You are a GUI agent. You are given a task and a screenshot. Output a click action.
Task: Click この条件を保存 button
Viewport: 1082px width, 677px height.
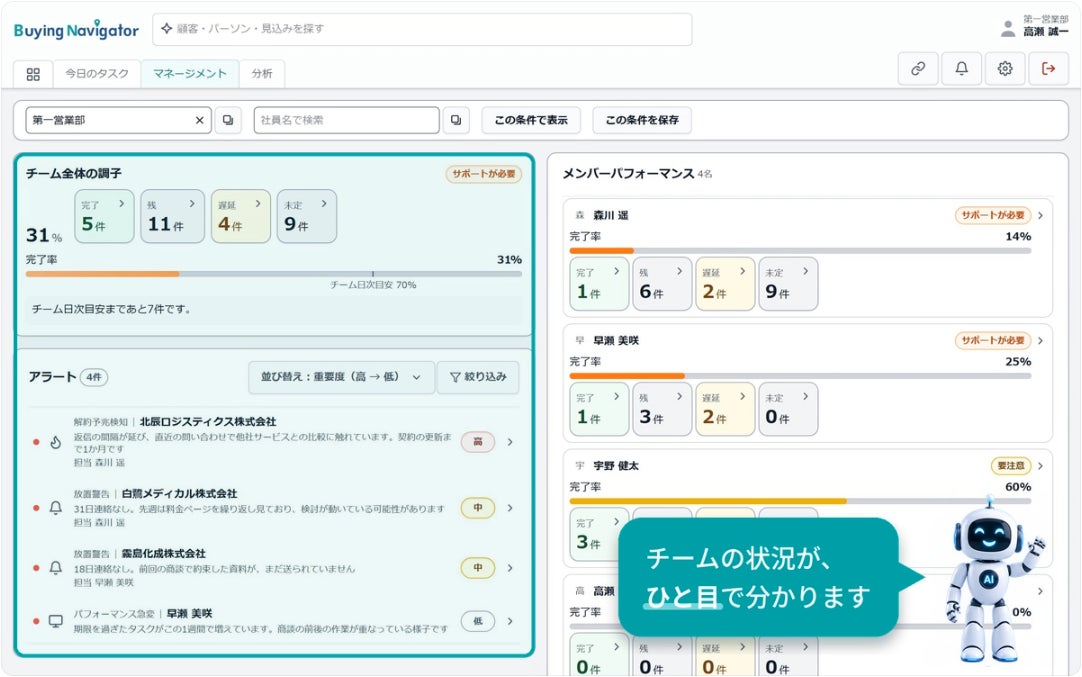642,120
